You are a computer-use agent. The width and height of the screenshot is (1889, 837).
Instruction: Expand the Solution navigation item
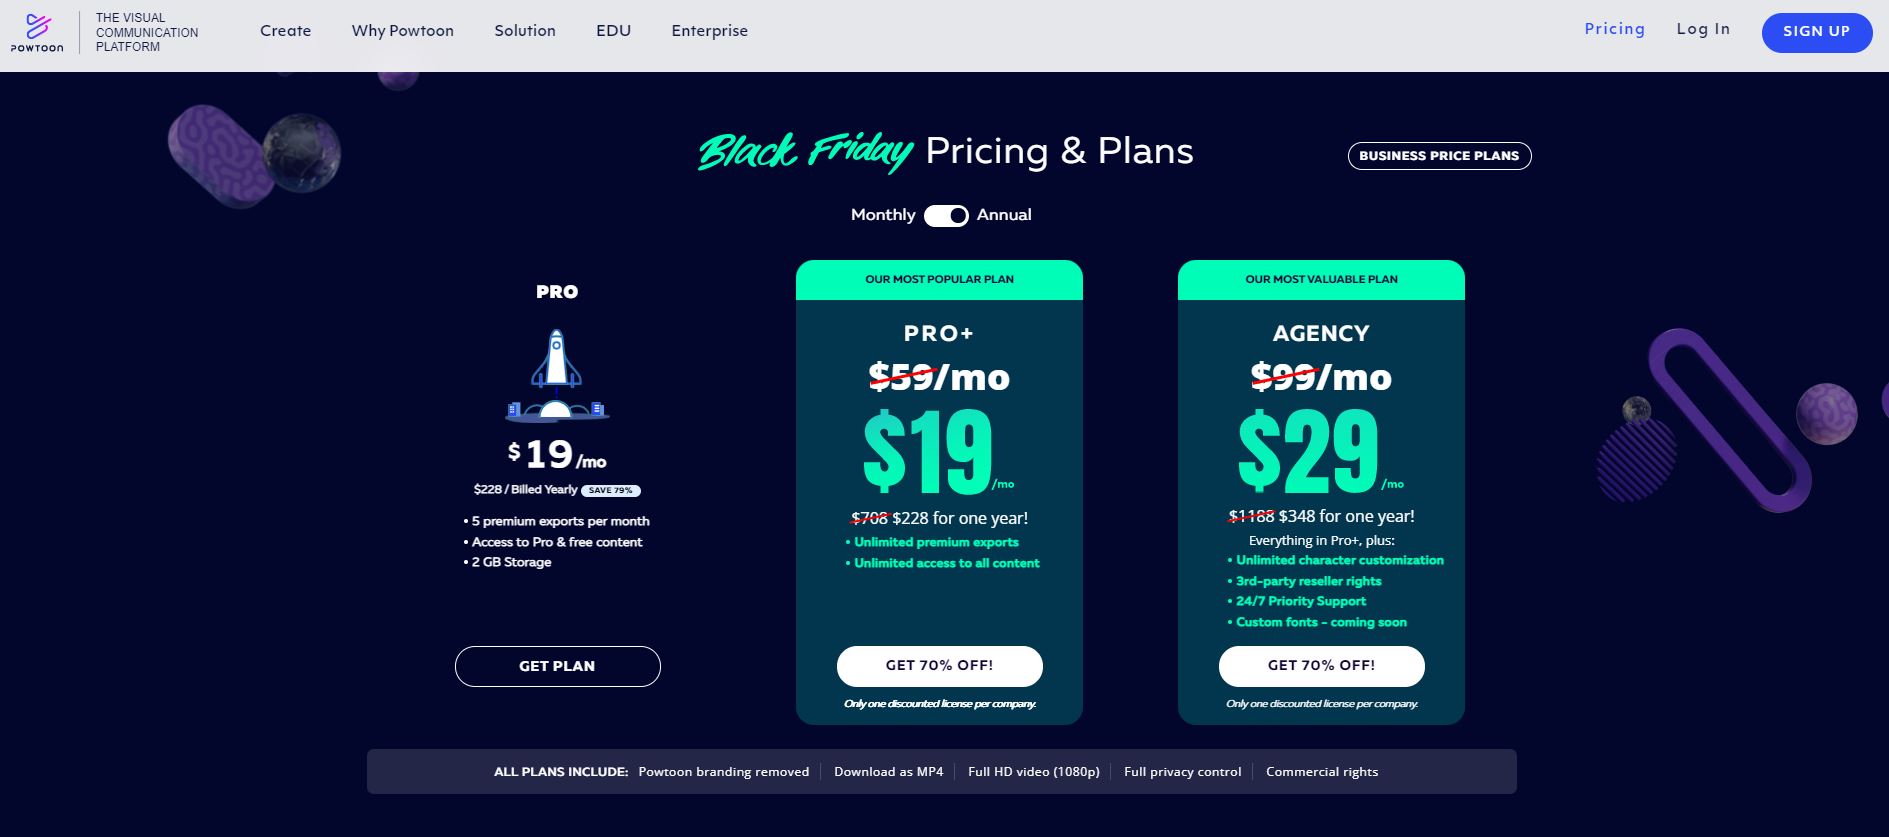pos(525,31)
